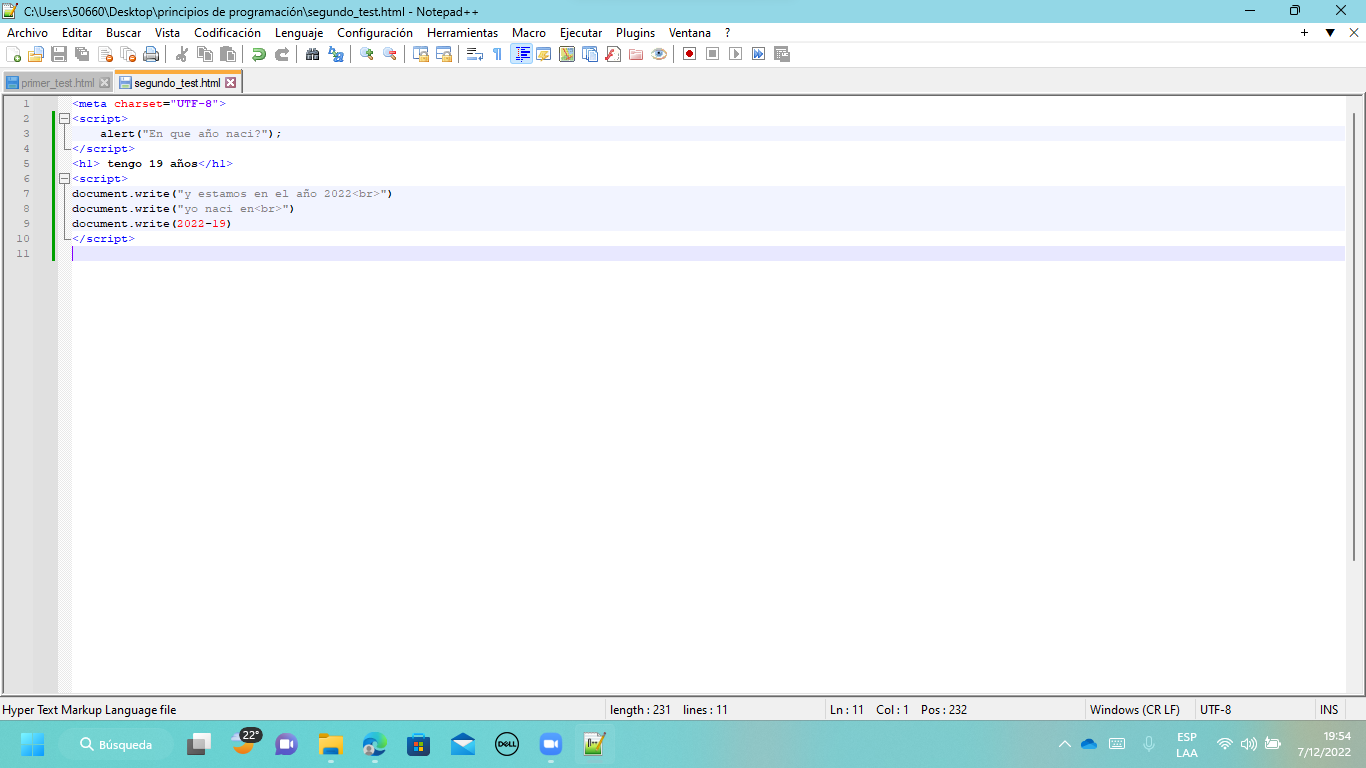Toggle synchronized horizontal scrolling

[444, 54]
